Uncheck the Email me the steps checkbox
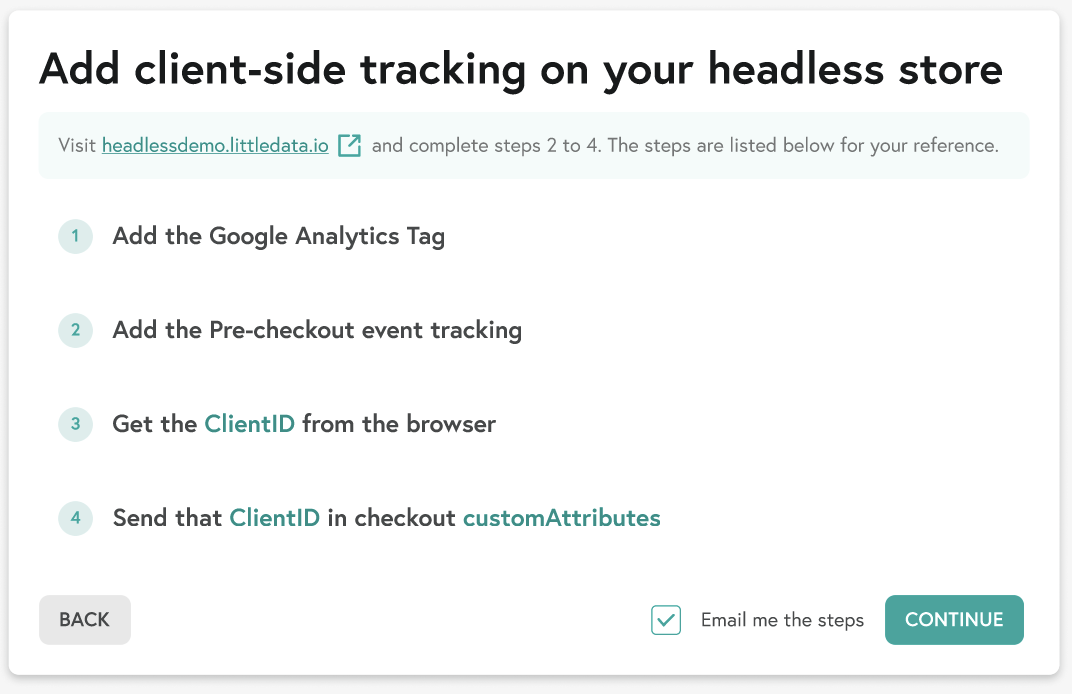The height and width of the screenshot is (694, 1072). coord(666,620)
